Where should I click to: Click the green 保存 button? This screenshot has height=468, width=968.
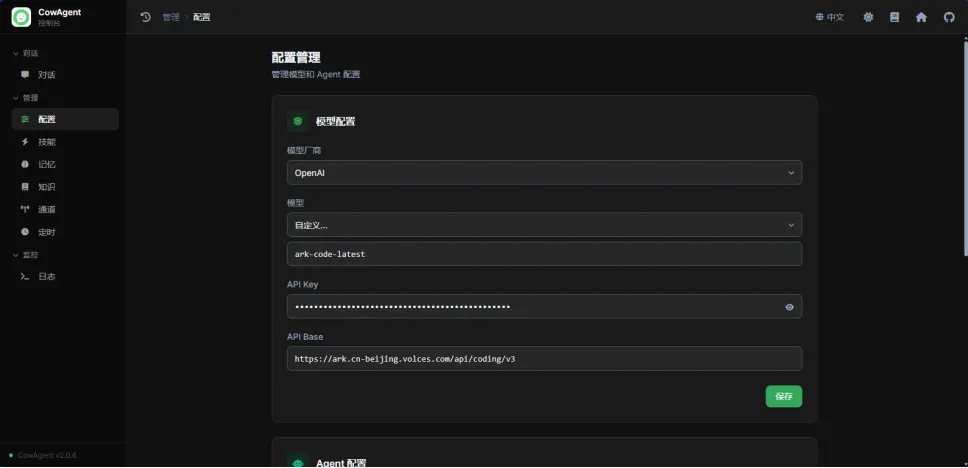[783, 396]
